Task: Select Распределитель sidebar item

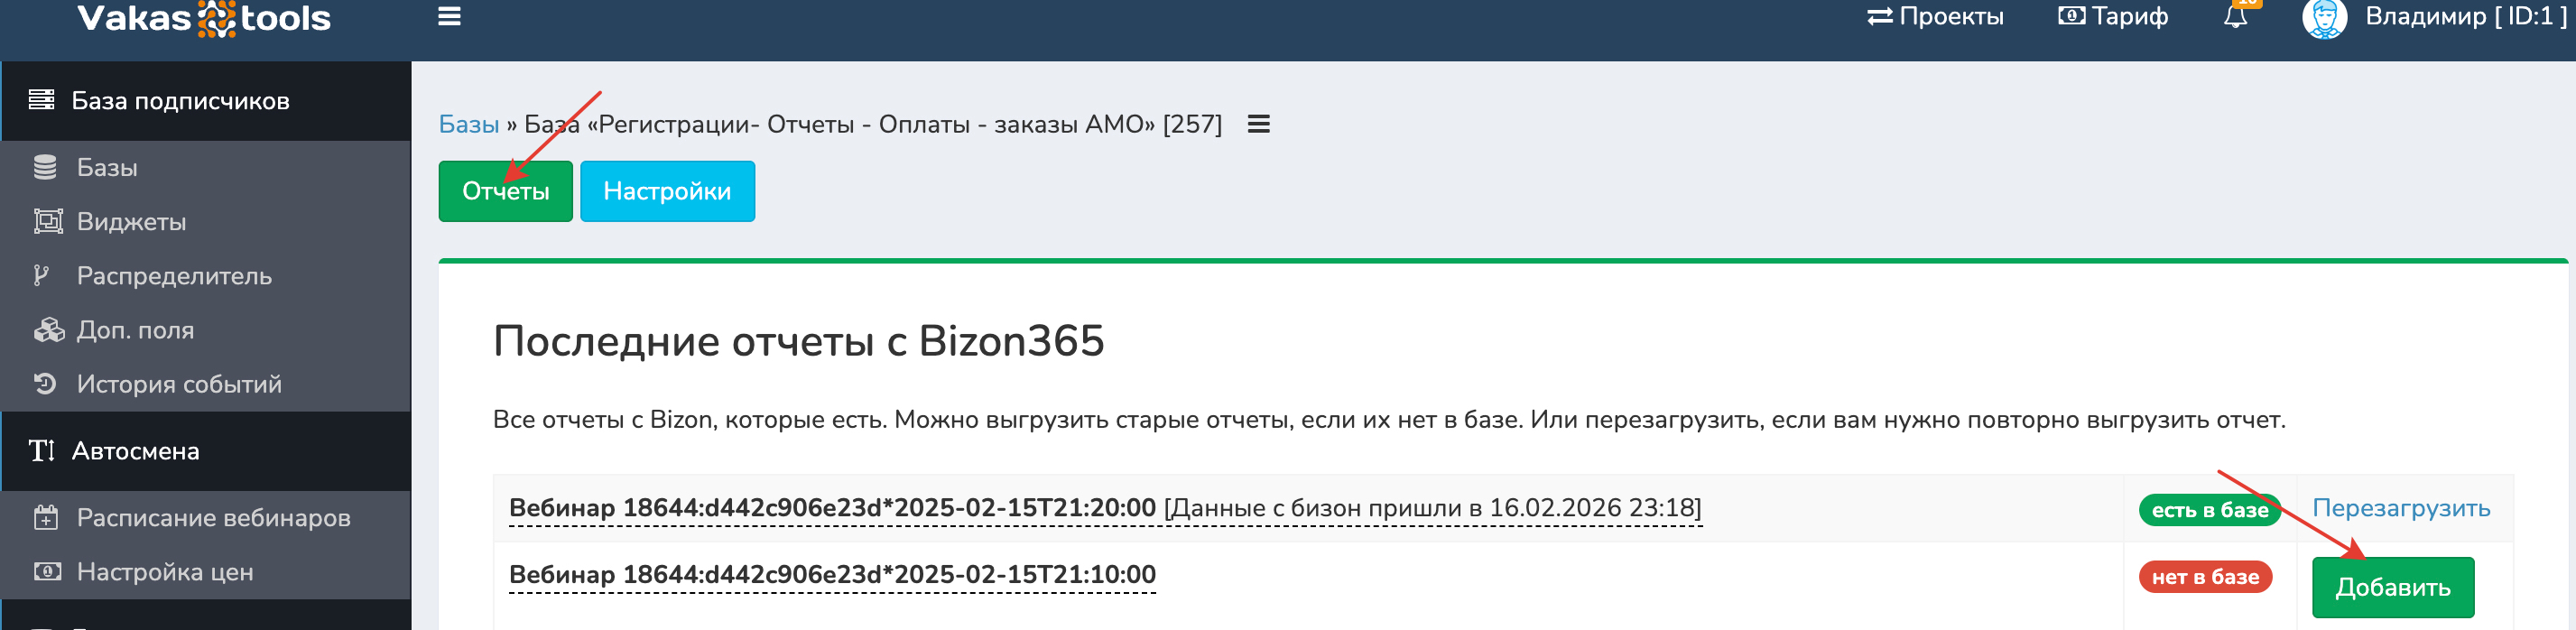Action: tap(174, 276)
